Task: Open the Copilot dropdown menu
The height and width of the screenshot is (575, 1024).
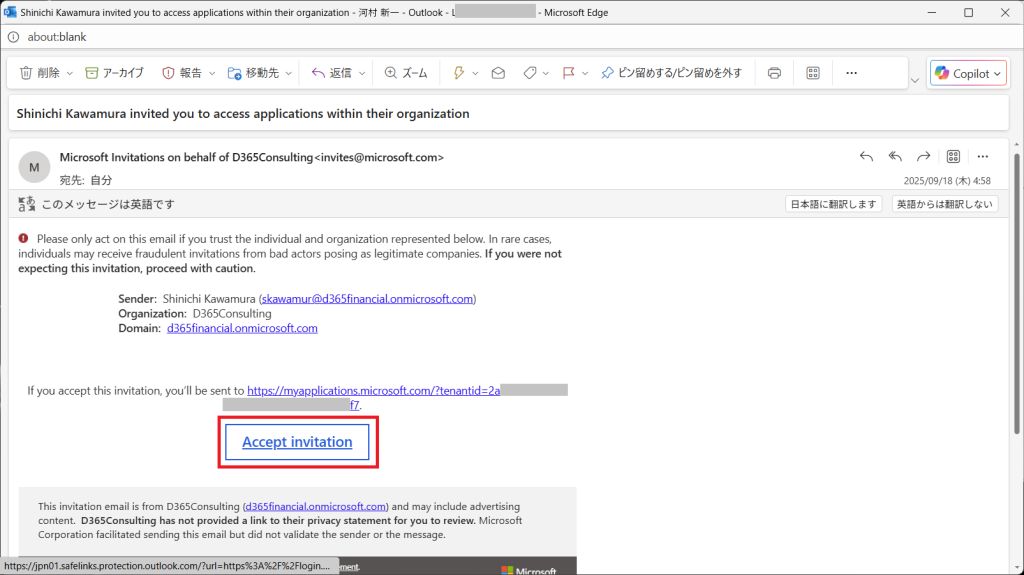Action: (x=968, y=73)
